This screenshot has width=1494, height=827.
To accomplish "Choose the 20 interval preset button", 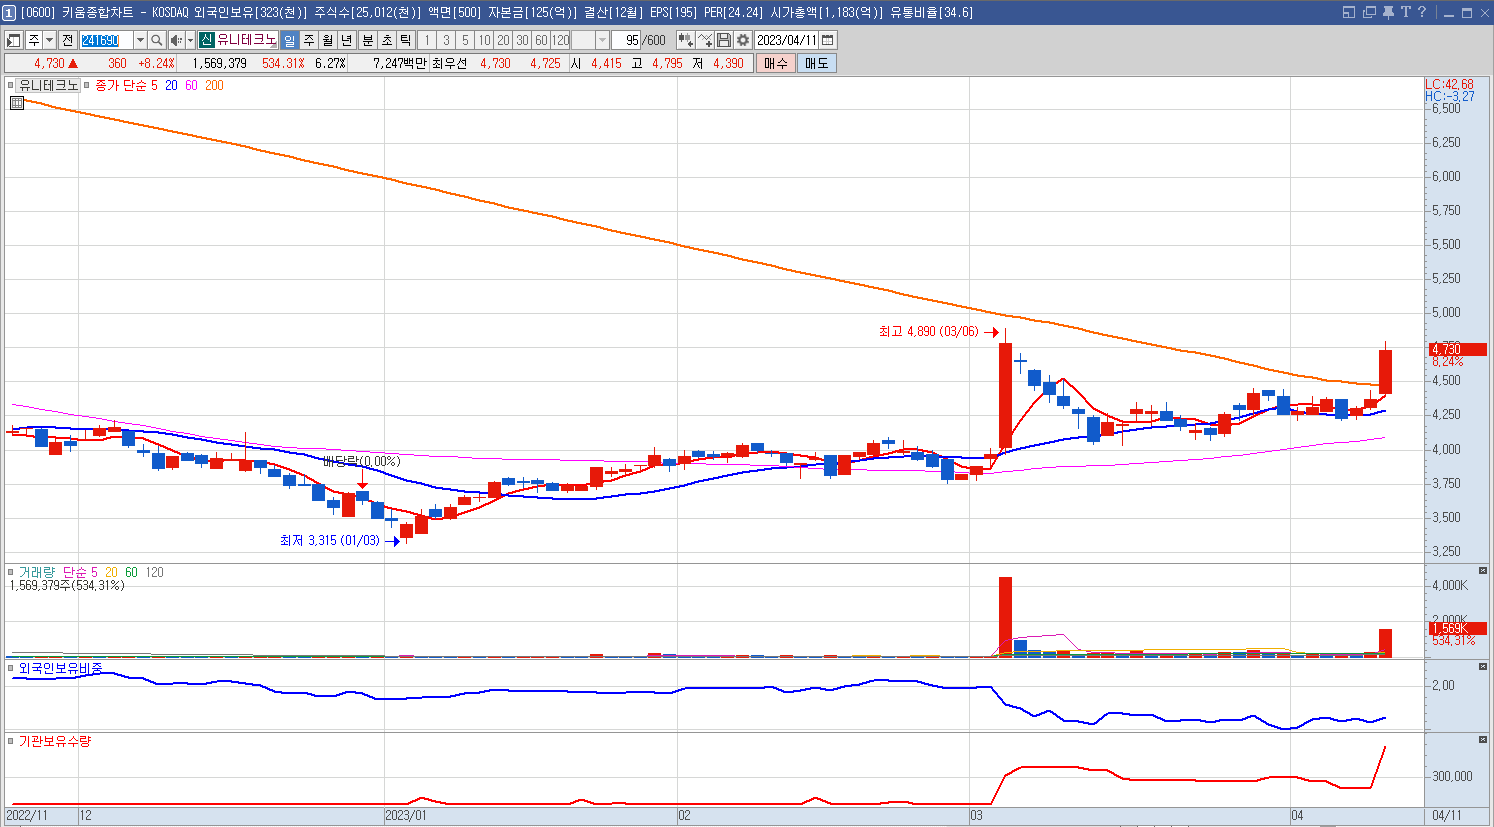I will point(503,40).
